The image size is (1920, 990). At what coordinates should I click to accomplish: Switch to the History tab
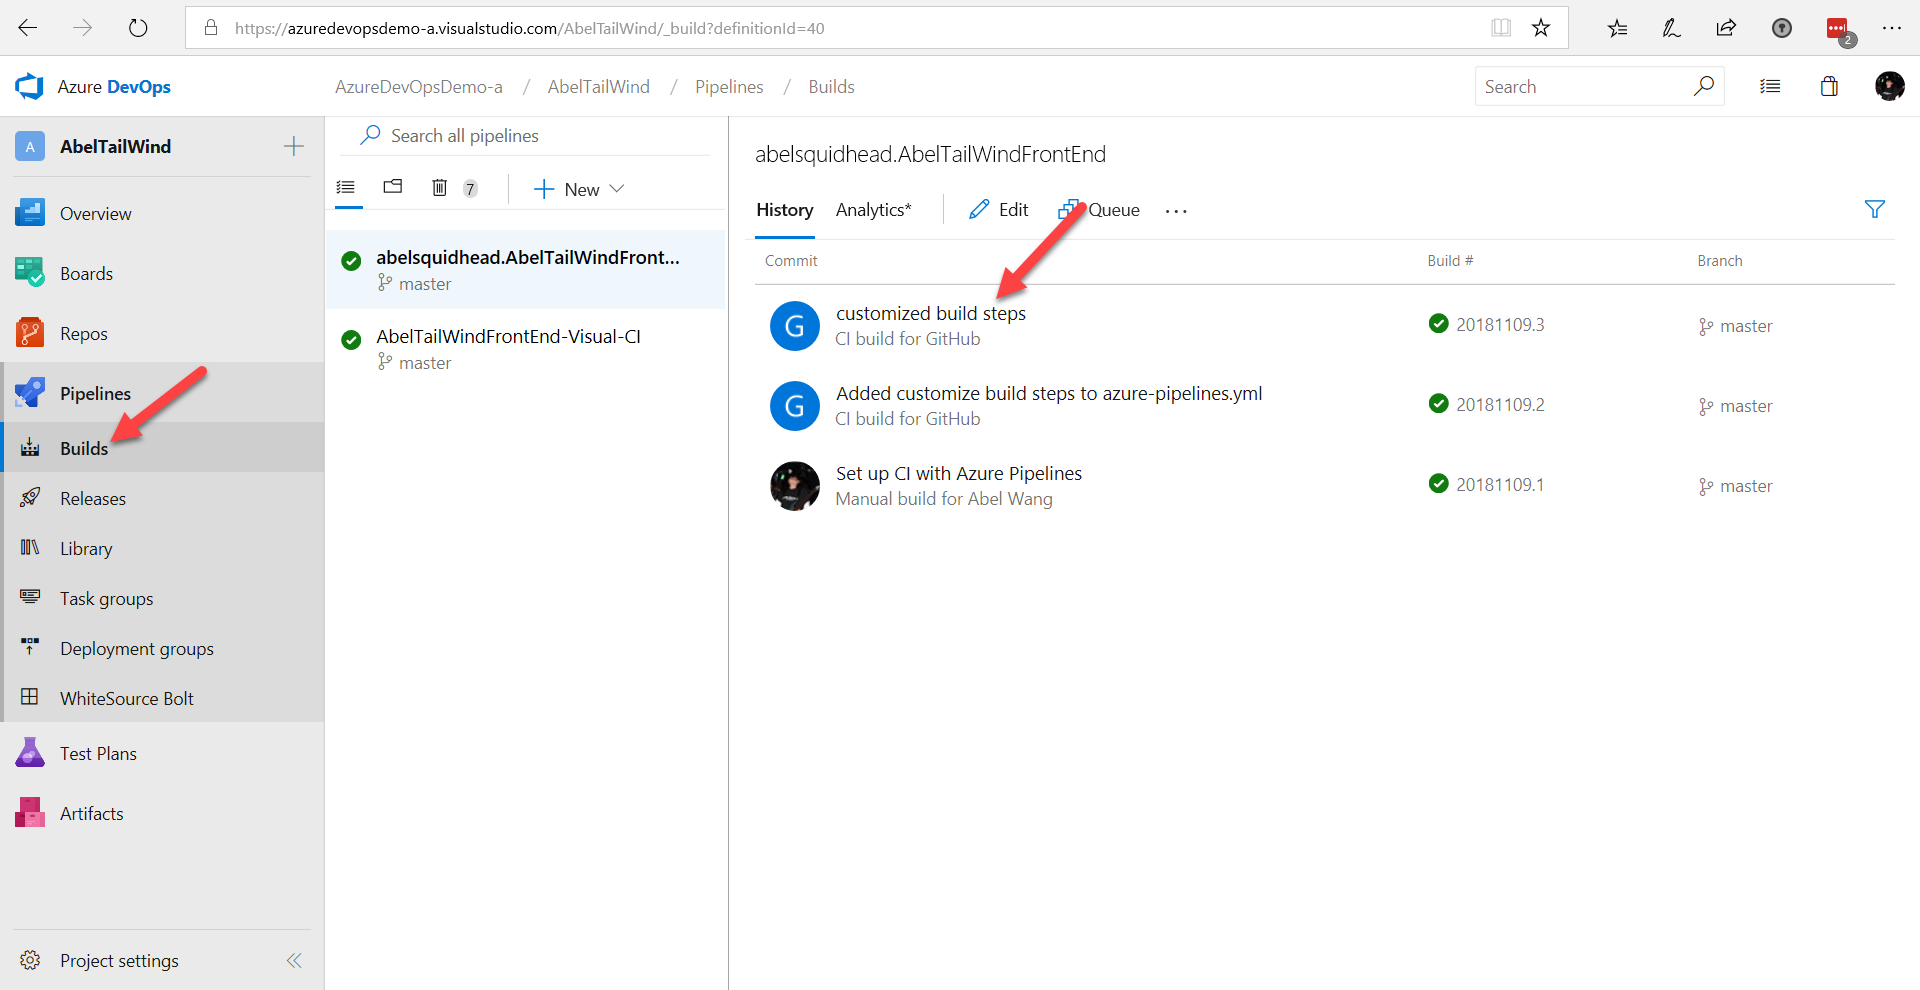coord(785,210)
